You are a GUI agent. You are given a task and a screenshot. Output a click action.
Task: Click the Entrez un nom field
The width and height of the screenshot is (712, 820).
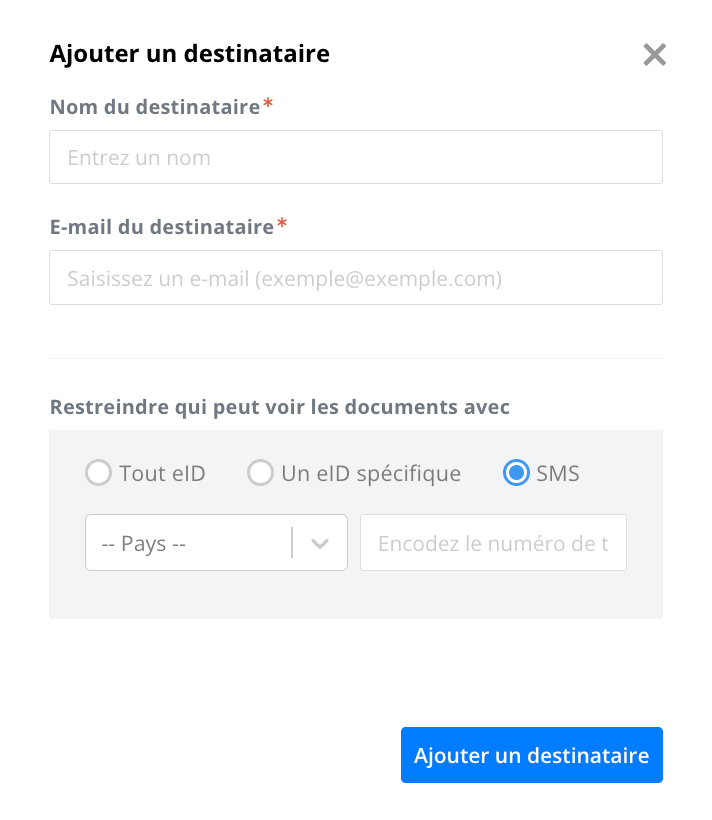[356, 157]
